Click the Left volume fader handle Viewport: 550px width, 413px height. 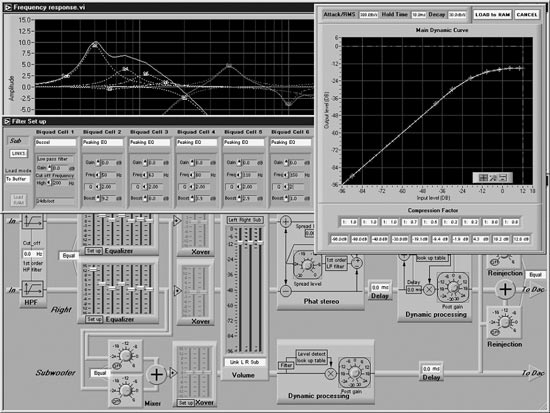coord(241,242)
